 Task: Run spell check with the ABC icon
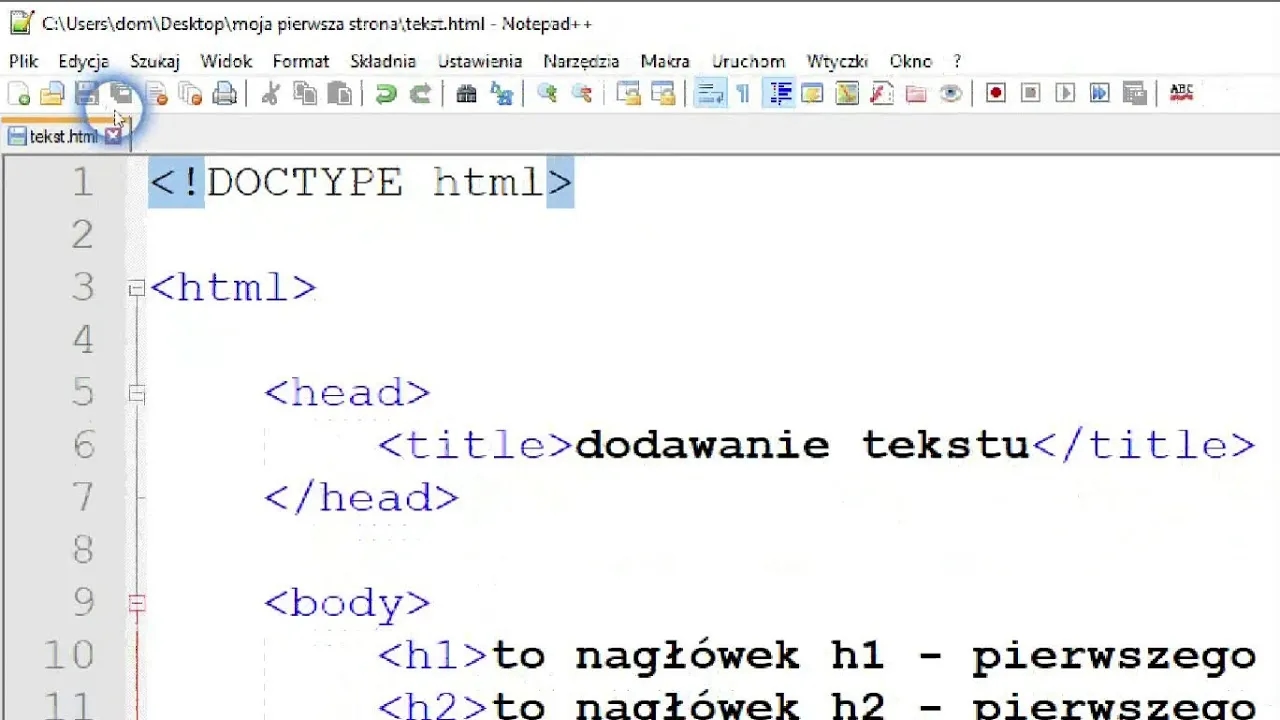click(1181, 93)
